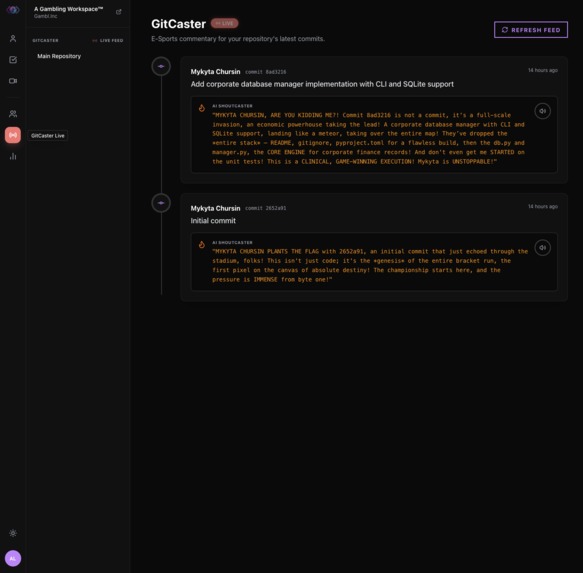
Task: Select Main Repository in the sidebar
Action: pos(59,56)
